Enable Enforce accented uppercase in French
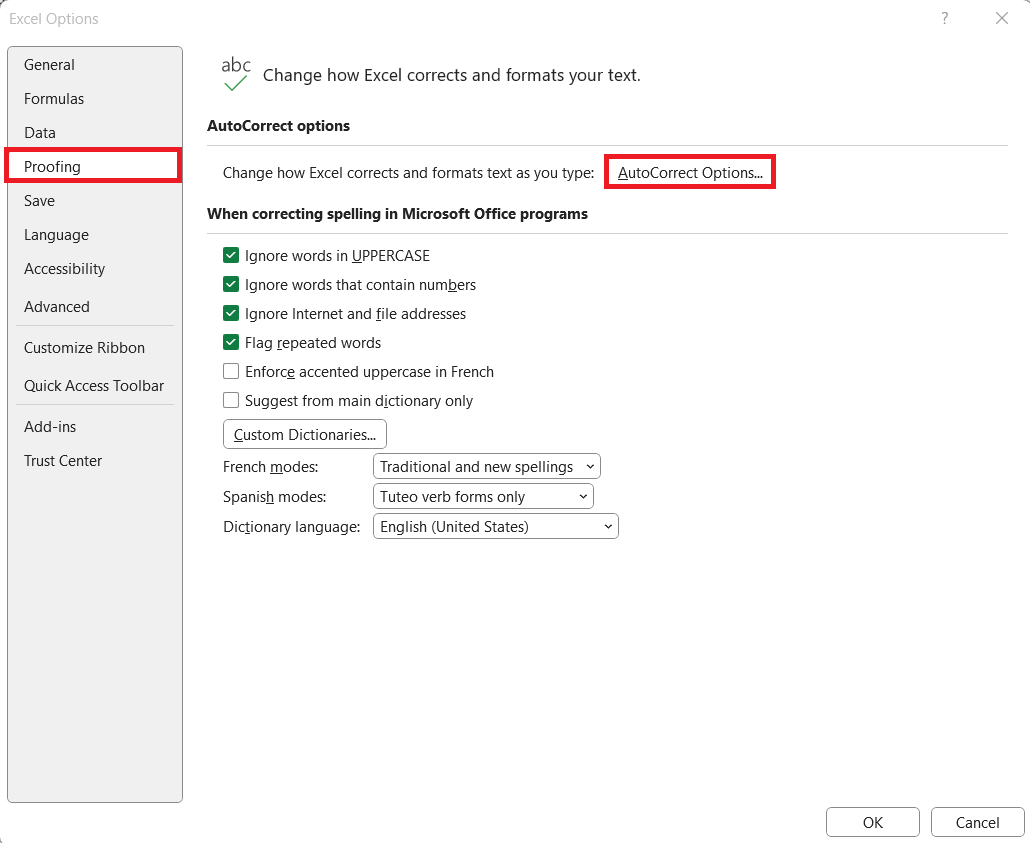 pyautogui.click(x=231, y=371)
